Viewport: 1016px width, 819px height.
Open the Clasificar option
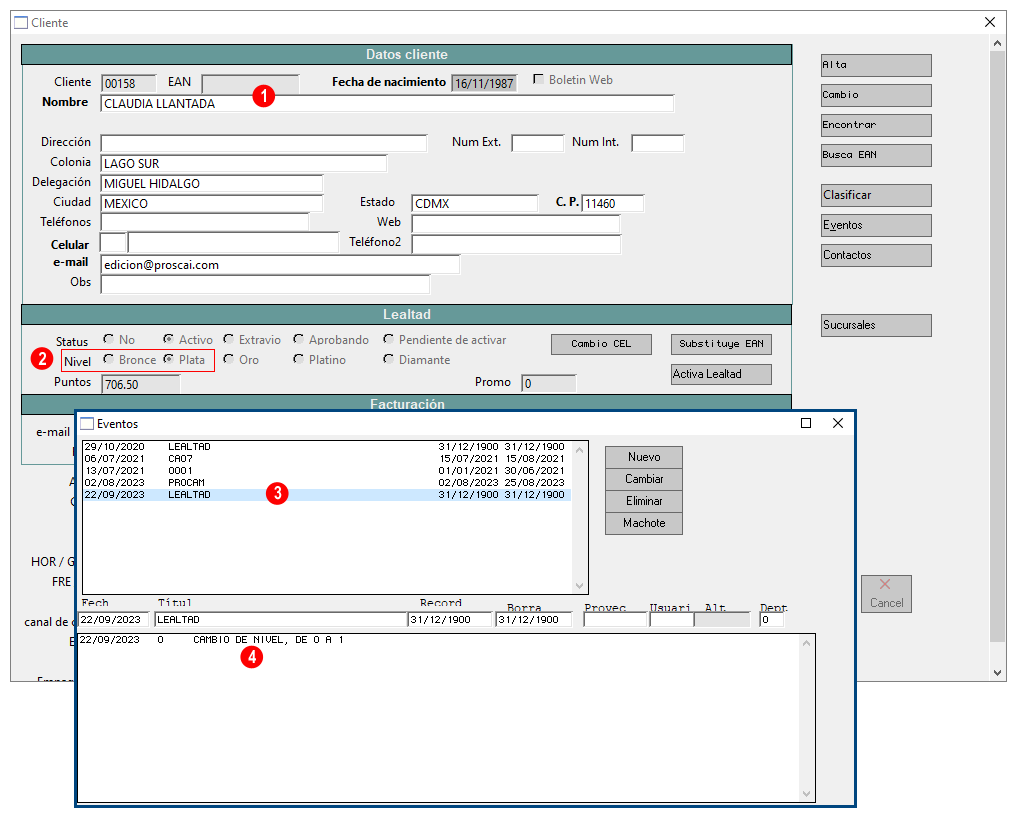click(x=876, y=195)
